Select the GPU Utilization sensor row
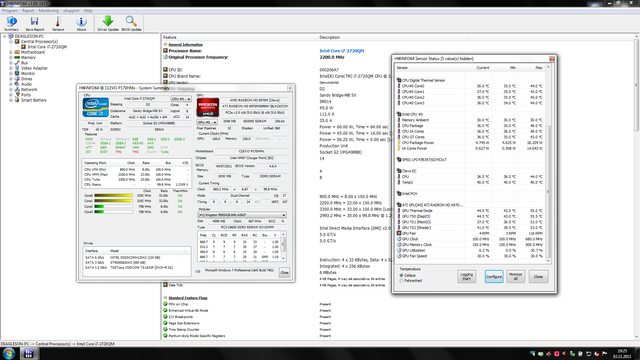 (x=470, y=250)
